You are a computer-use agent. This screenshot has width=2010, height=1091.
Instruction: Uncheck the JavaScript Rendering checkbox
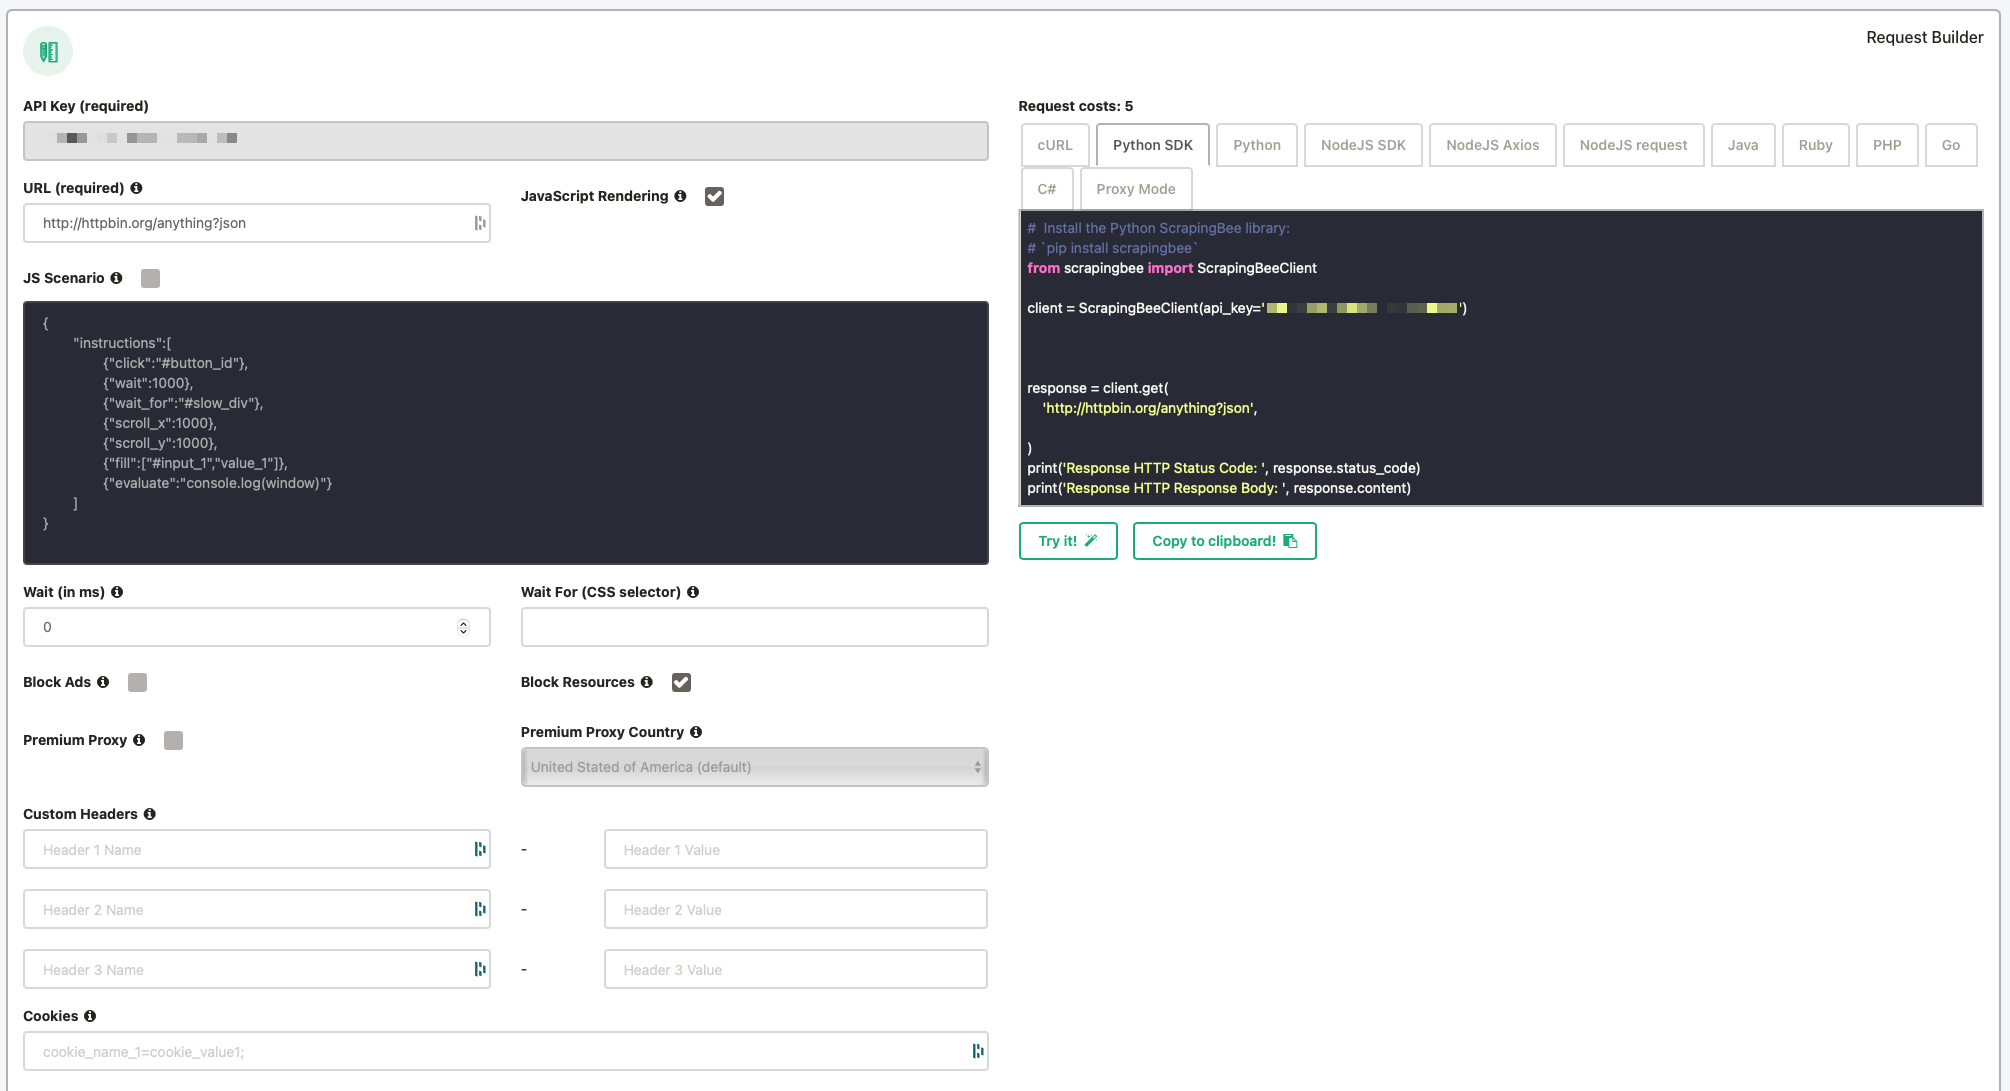(714, 196)
